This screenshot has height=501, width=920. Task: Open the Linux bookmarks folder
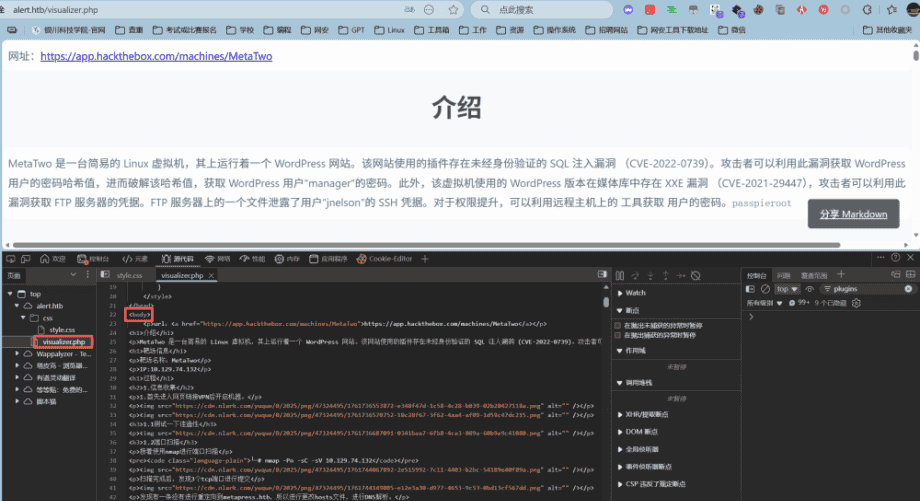tap(390, 29)
